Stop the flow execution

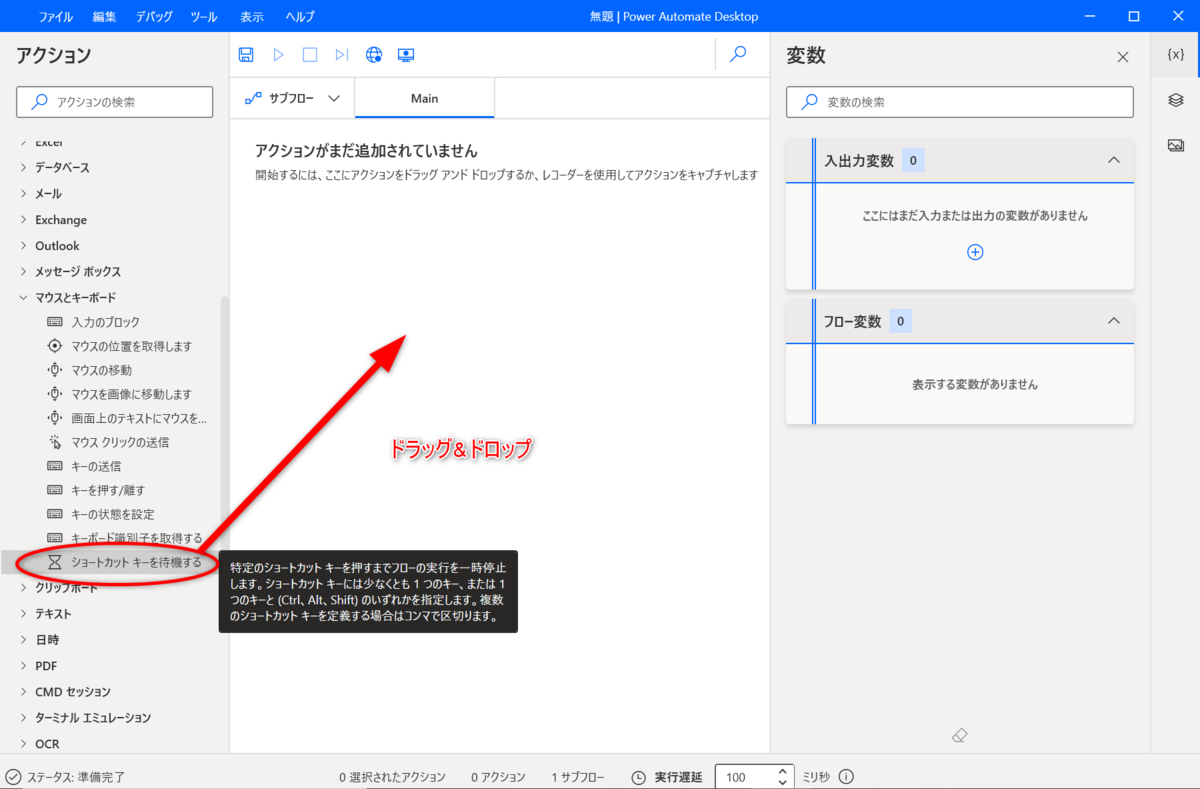[x=310, y=55]
